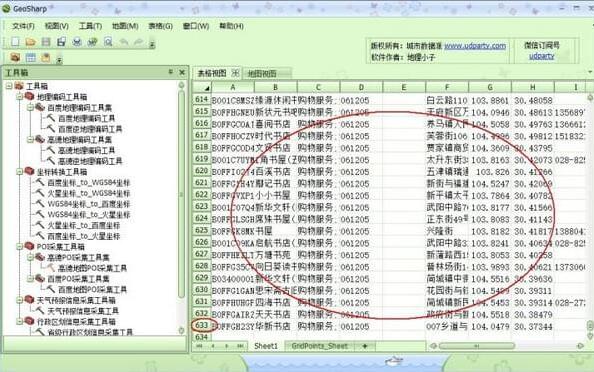Screen dimensions: 594x372
Task: Close the 工具箱 panel
Action: (x=182, y=72)
